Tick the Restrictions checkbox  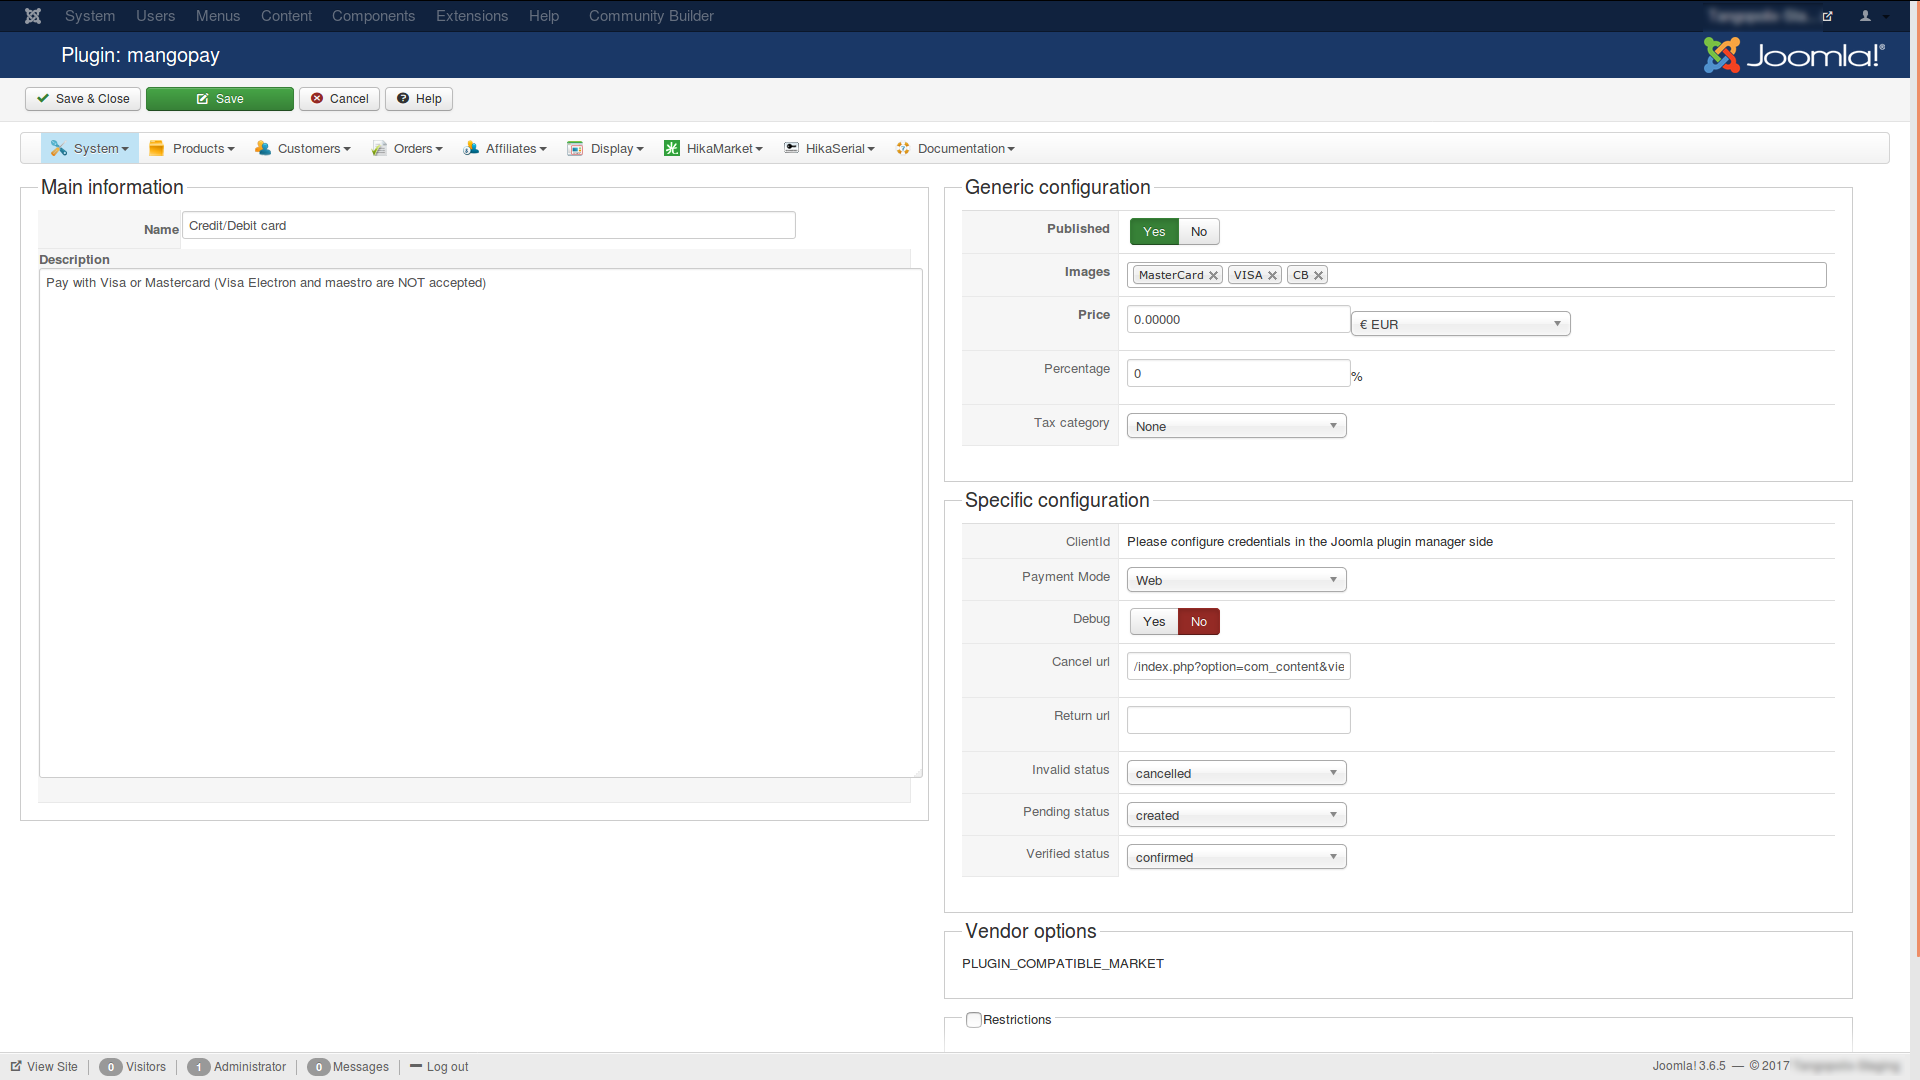click(x=973, y=1020)
